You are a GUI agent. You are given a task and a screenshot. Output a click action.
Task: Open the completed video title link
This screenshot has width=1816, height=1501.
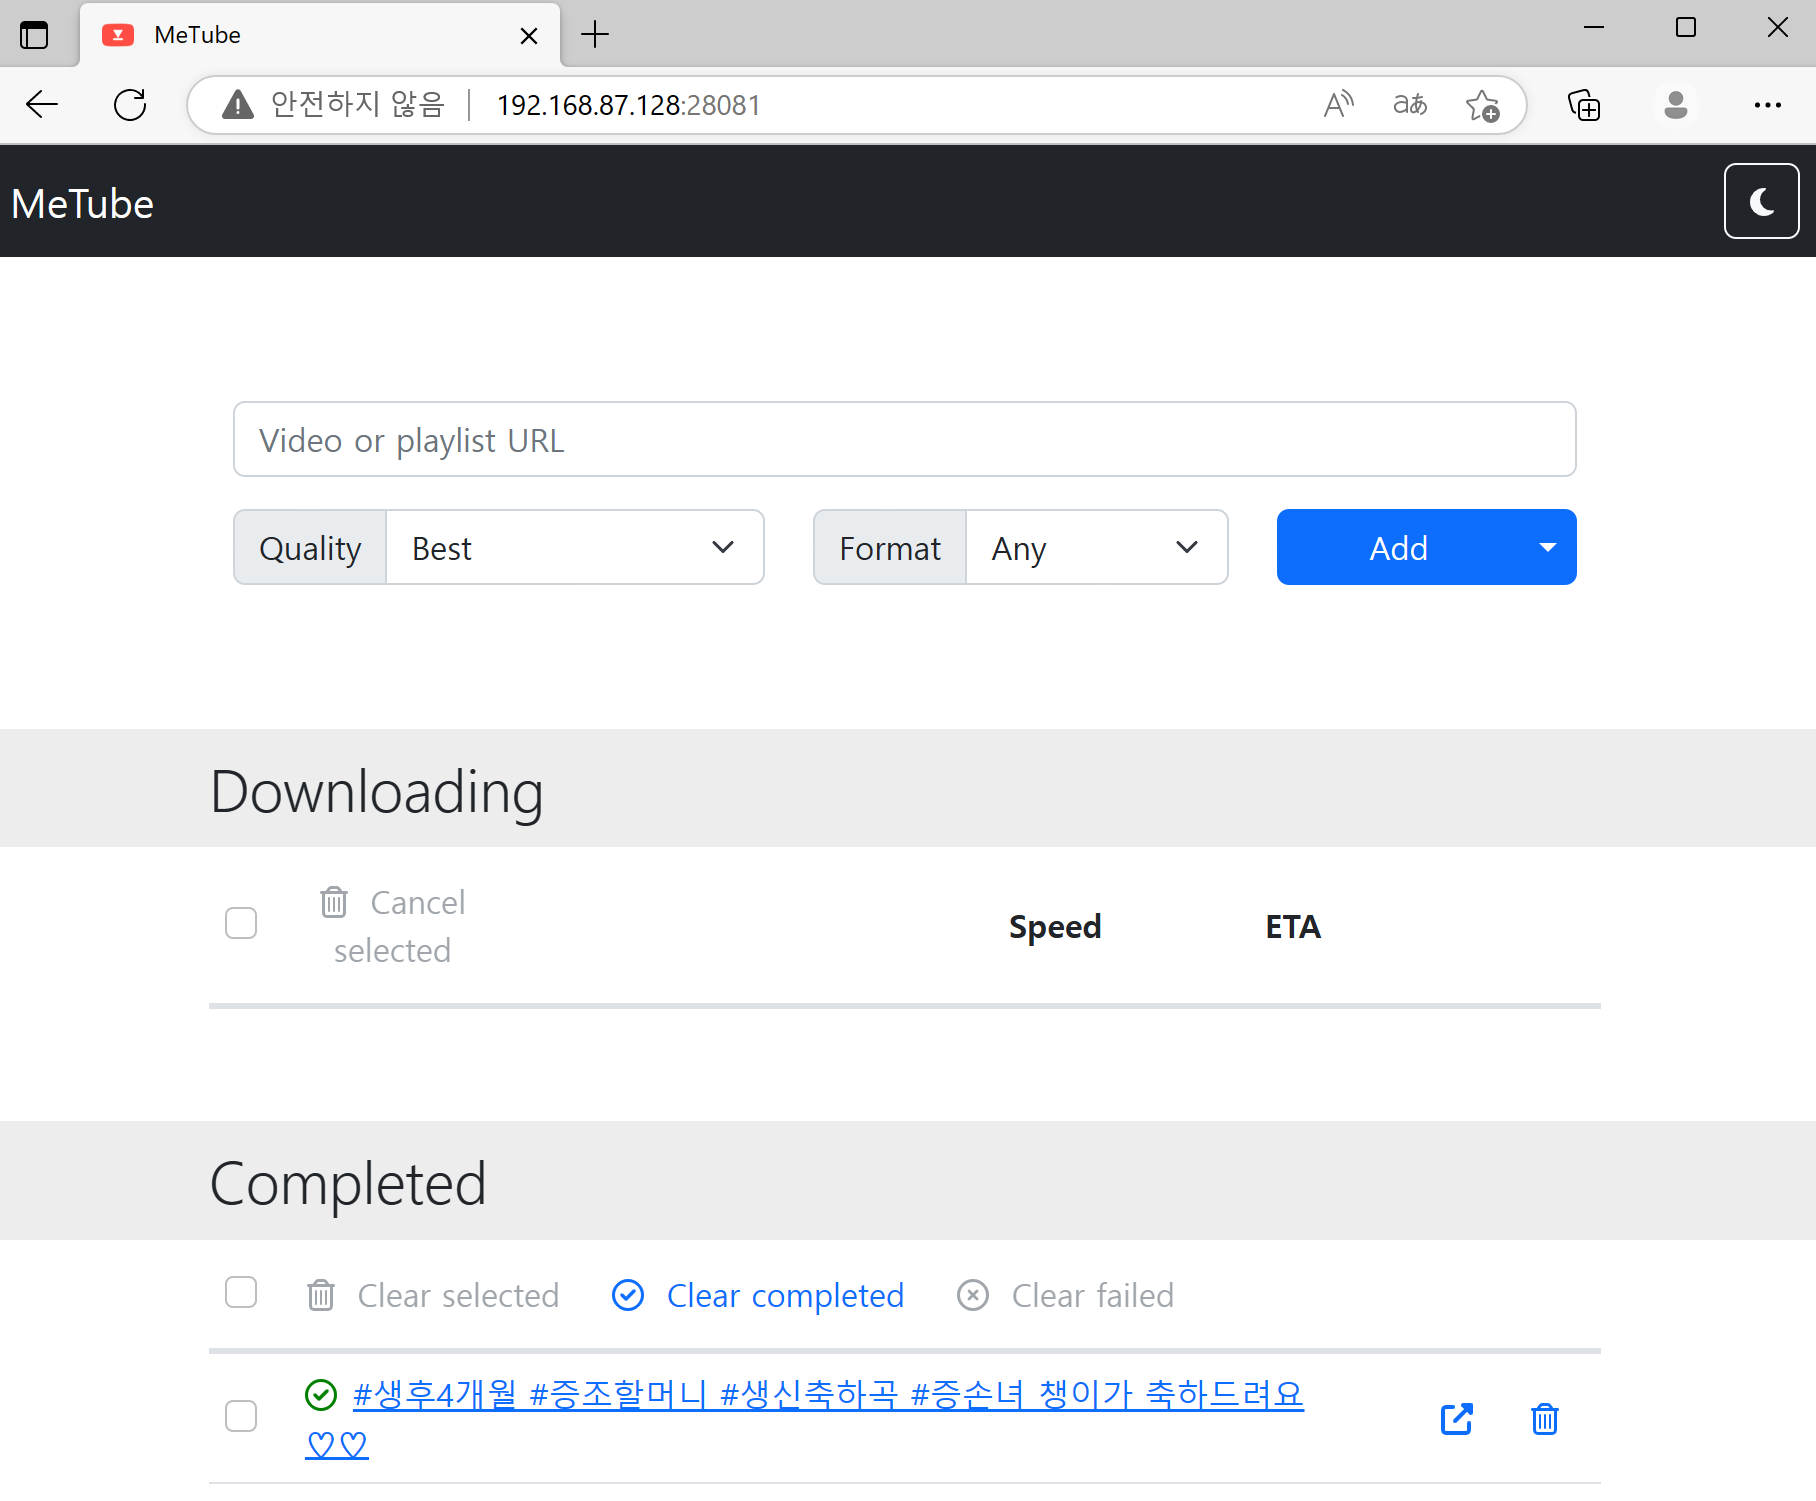pyautogui.click(x=806, y=1418)
